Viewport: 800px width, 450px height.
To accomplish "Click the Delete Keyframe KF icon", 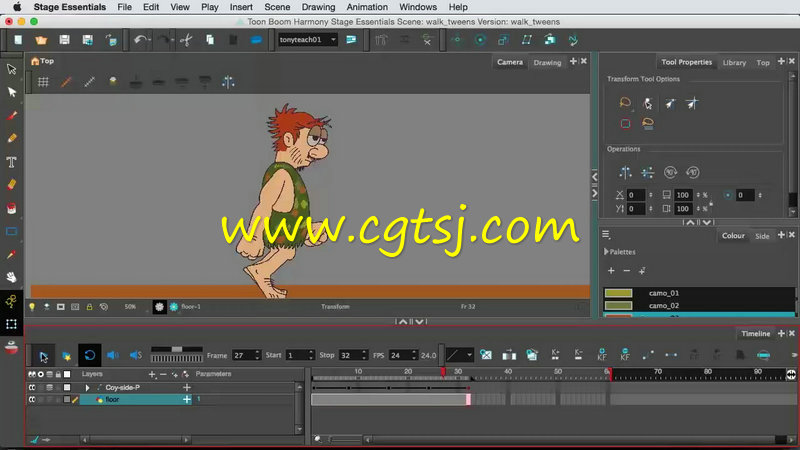I will pos(625,355).
